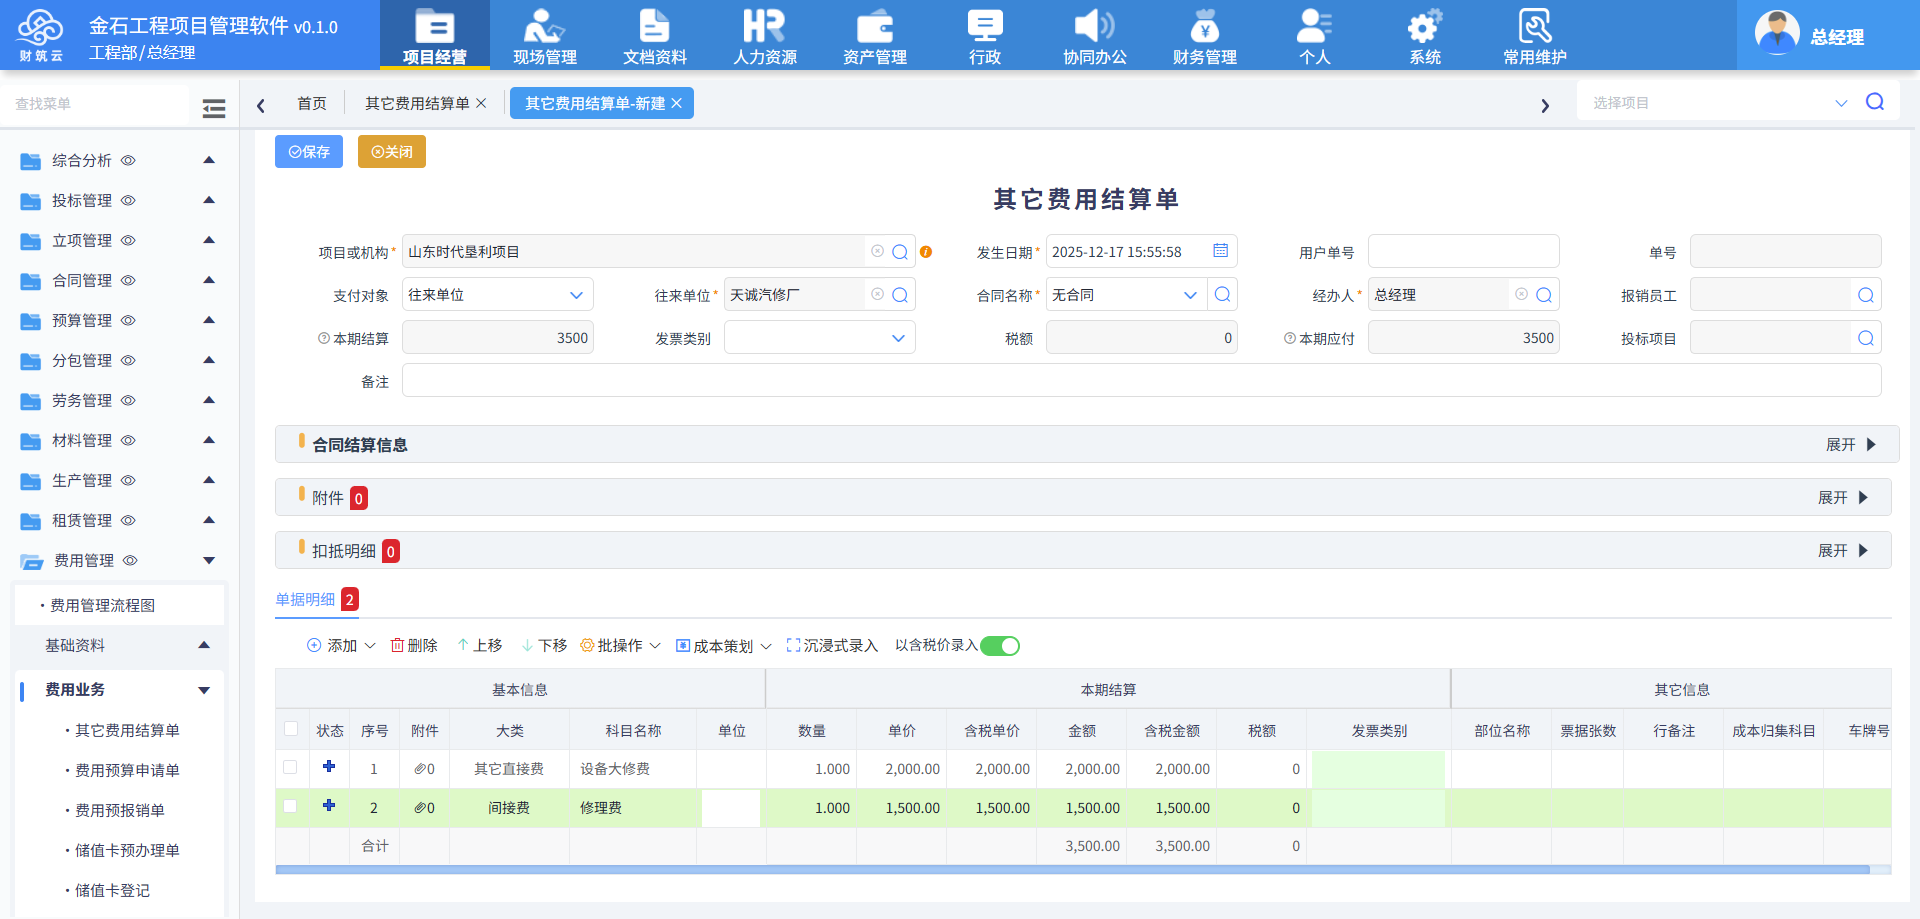1920x919 pixels.
Task: Click the 沉浸式录入 immersive entry icon
Action: click(x=791, y=645)
